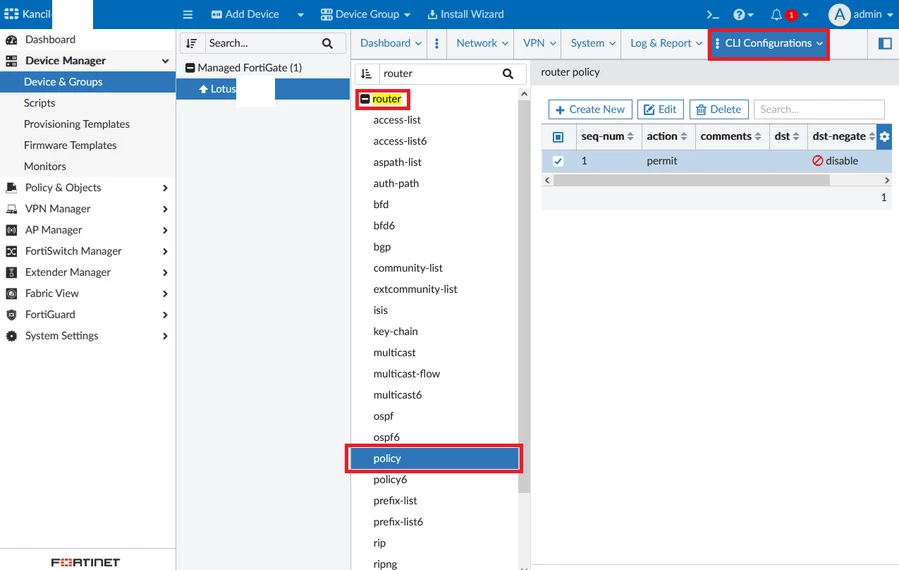The image size is (899, 570).
Task: Click the CLI tree sort icon
Action: pos(366,73)
